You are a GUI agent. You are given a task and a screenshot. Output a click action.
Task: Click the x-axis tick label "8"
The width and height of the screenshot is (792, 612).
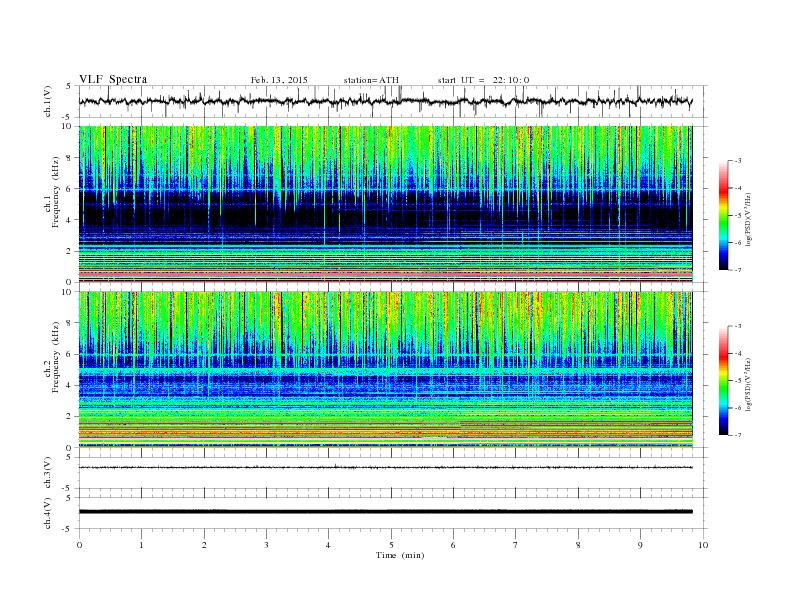(578, 545)
